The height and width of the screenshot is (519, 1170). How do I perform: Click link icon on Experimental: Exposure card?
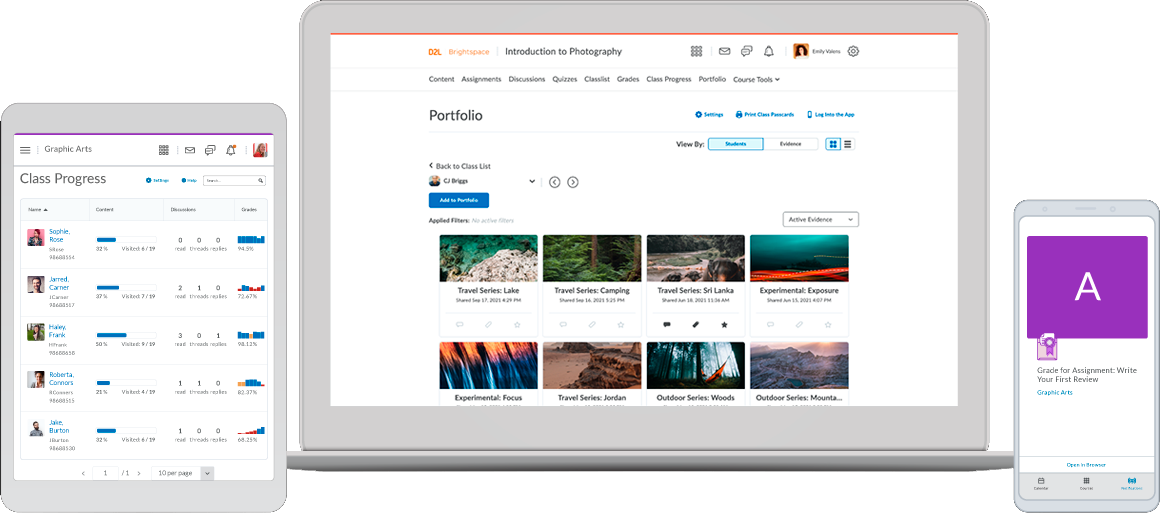(x=799, y=324)
